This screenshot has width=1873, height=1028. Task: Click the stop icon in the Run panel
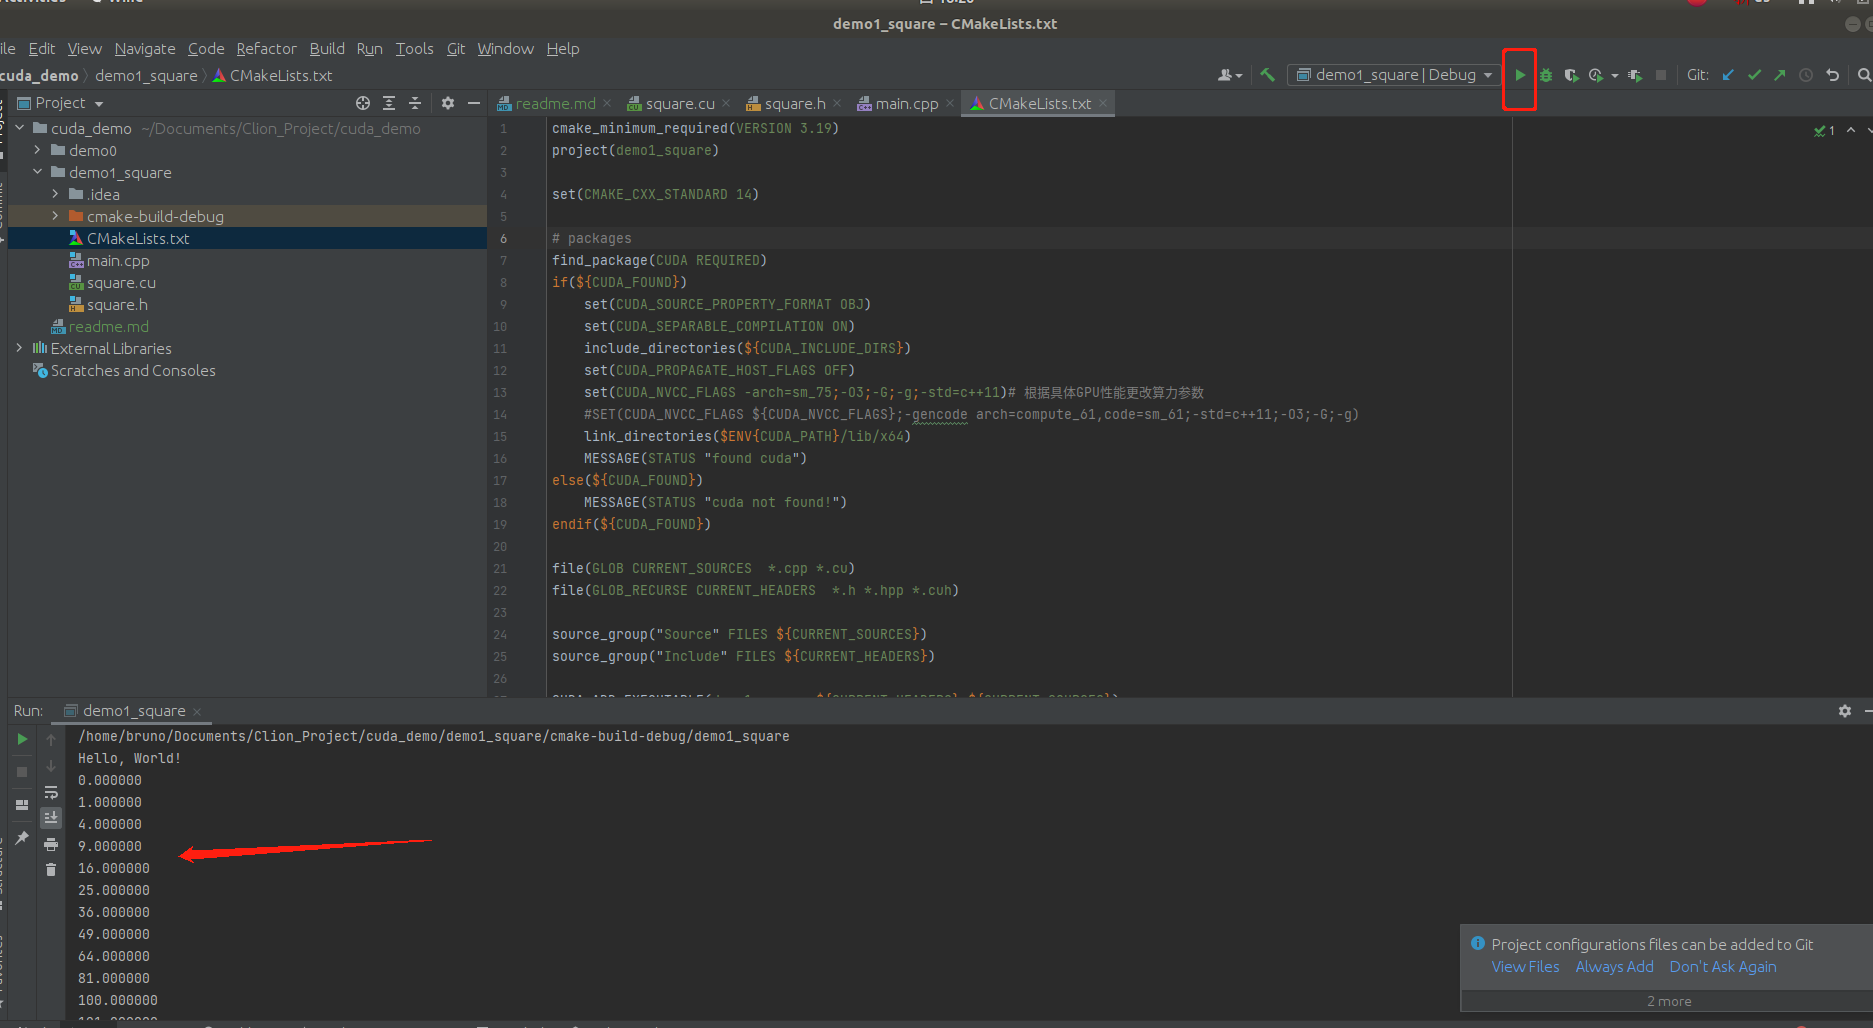(22, 772)
